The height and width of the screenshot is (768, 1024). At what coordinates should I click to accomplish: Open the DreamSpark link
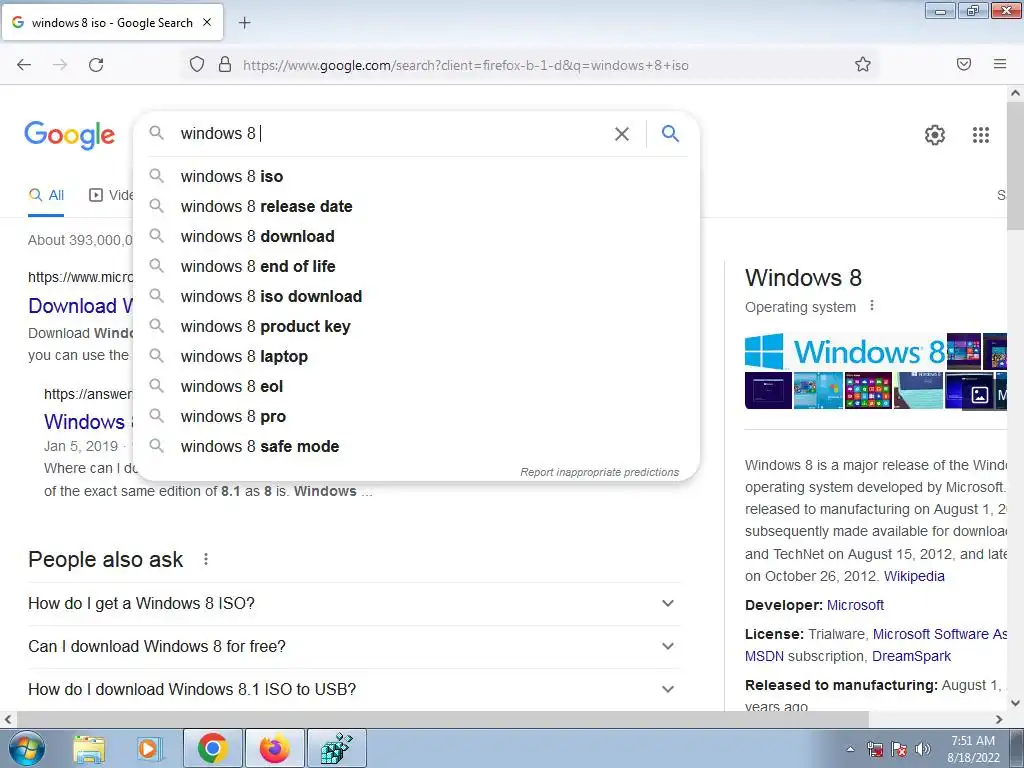click(911, 656)
